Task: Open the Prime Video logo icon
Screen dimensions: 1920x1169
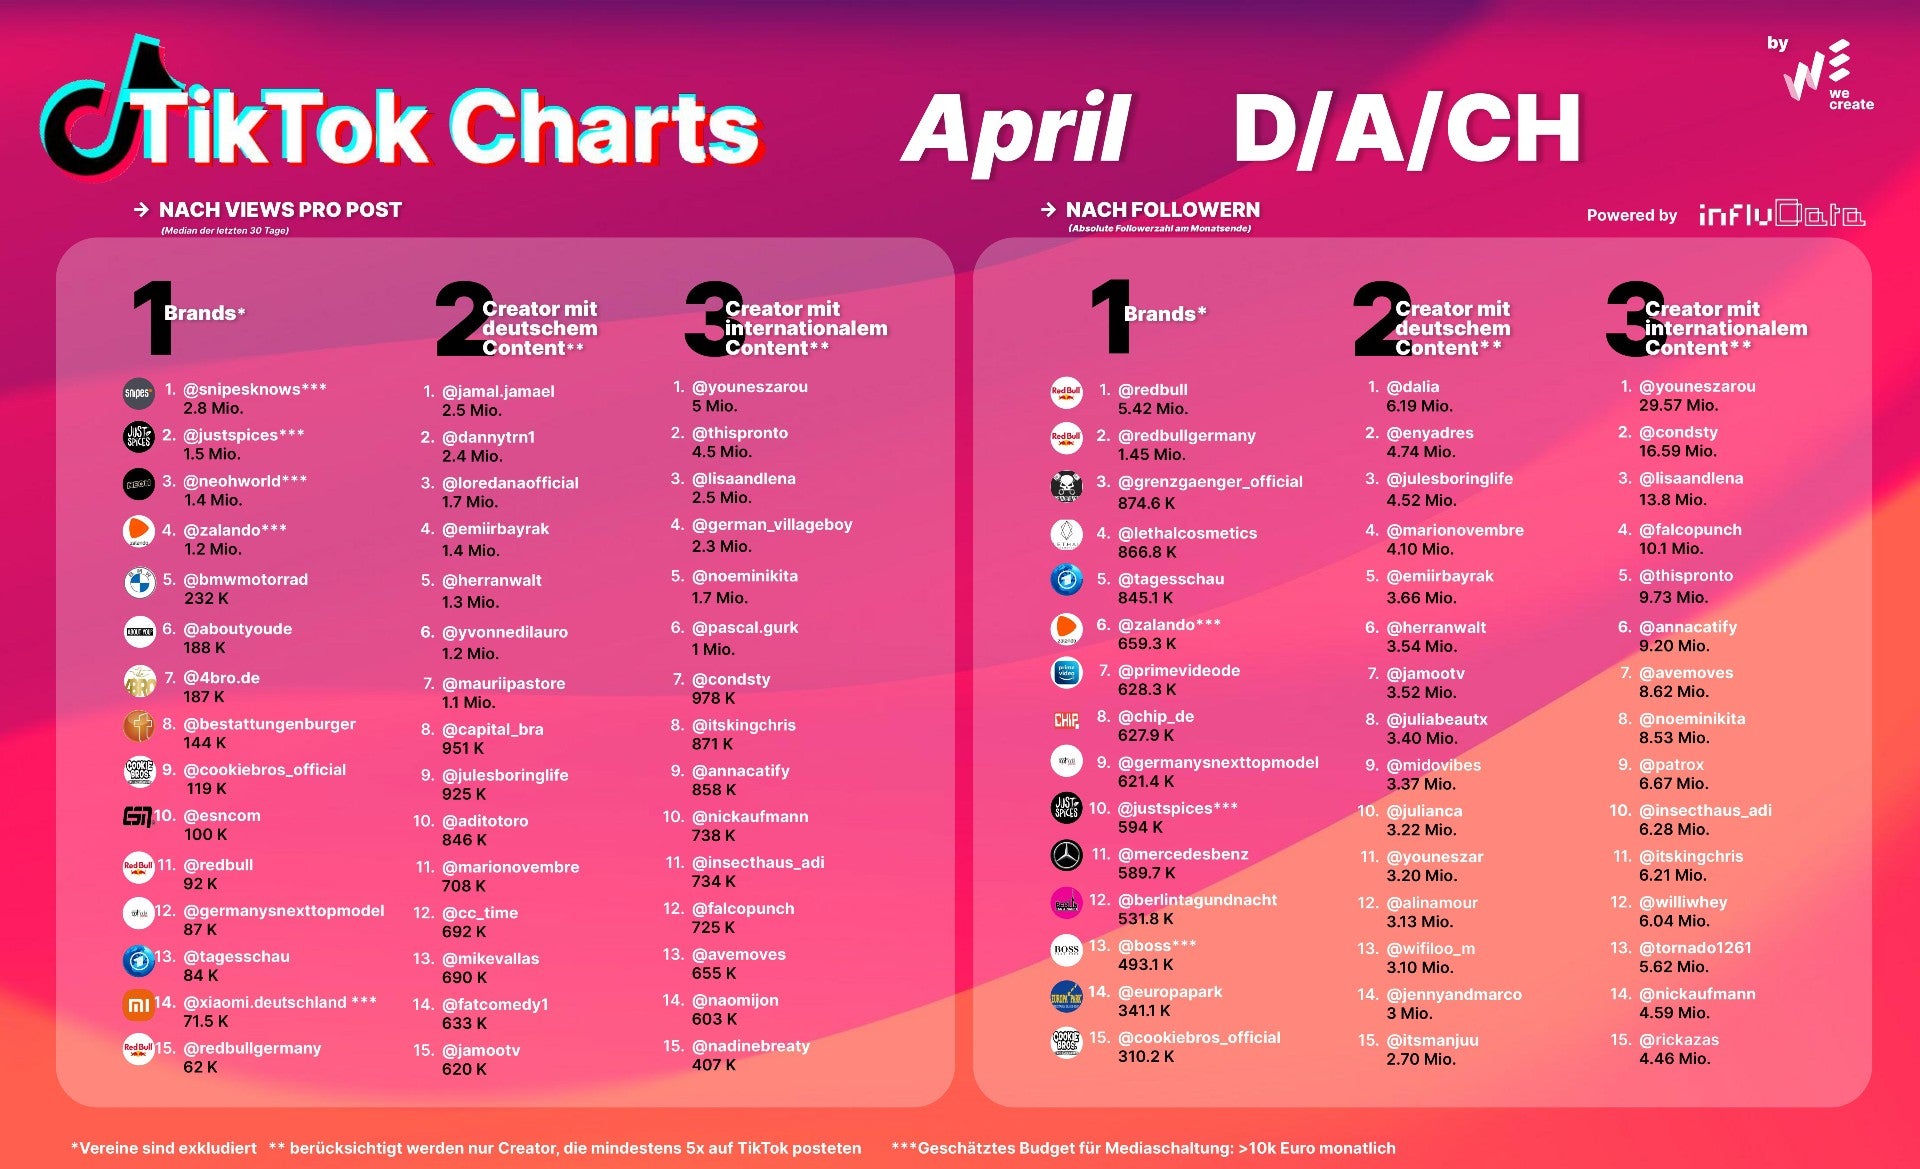Action: pos(1067,673)
